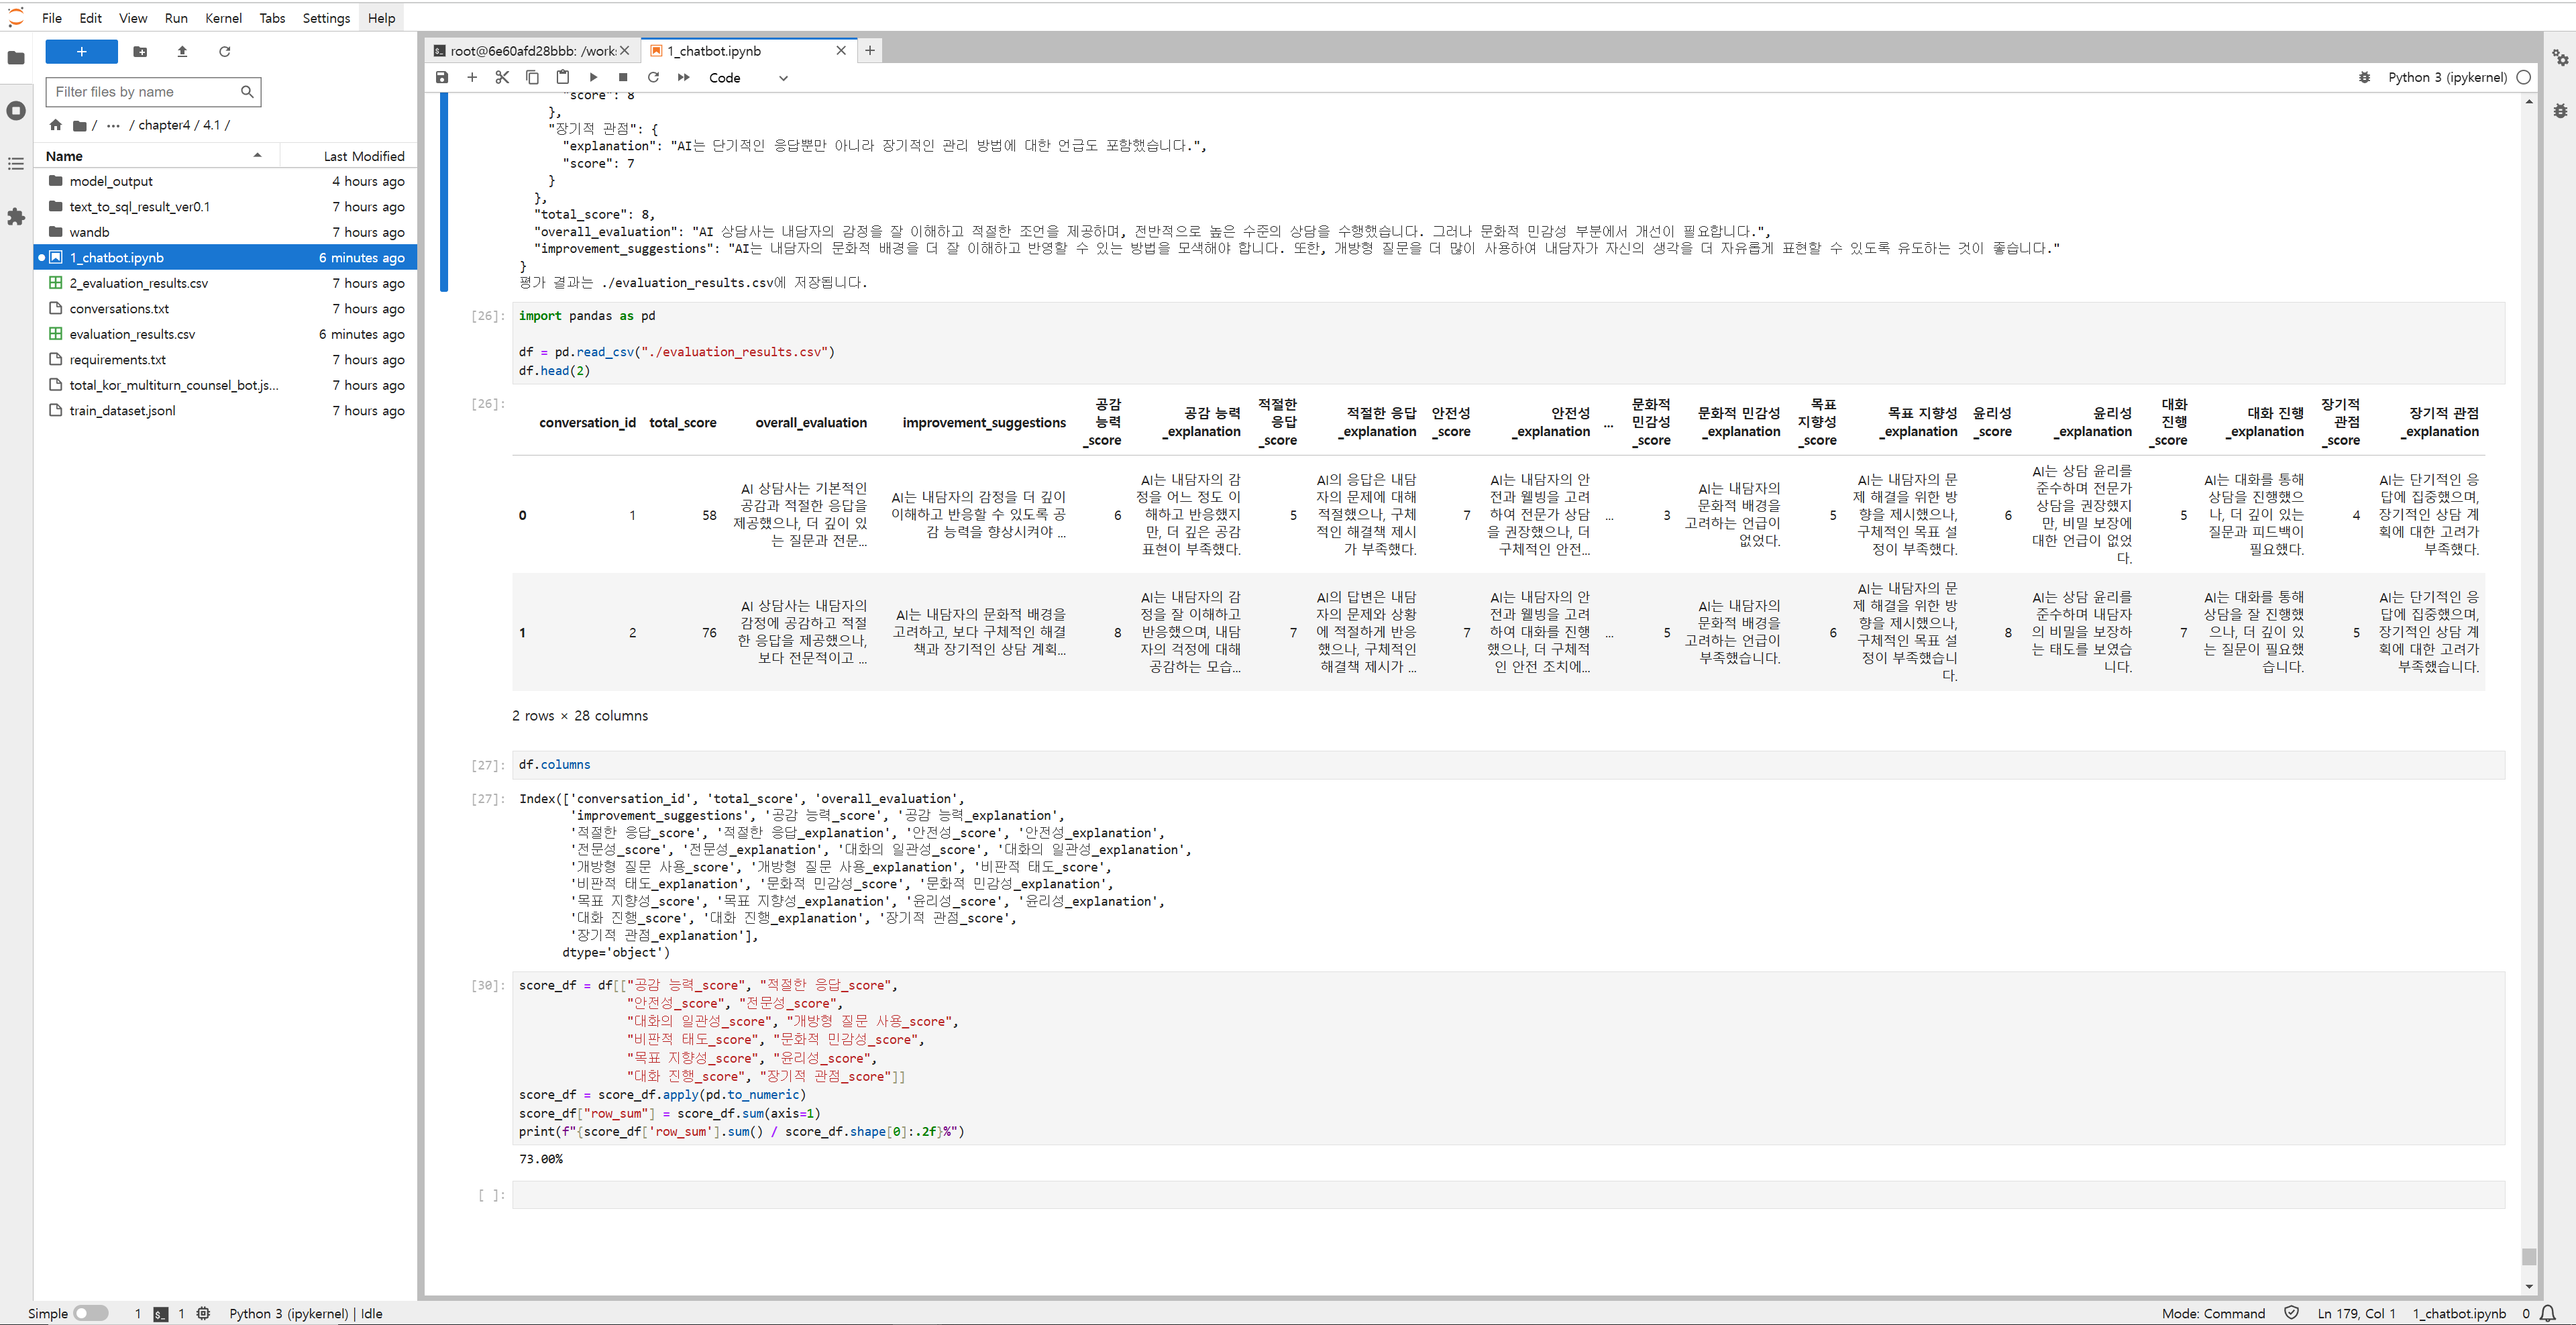2576x1325 pixels.
Task: Sort files by Name column header
Action: [64, 156]
